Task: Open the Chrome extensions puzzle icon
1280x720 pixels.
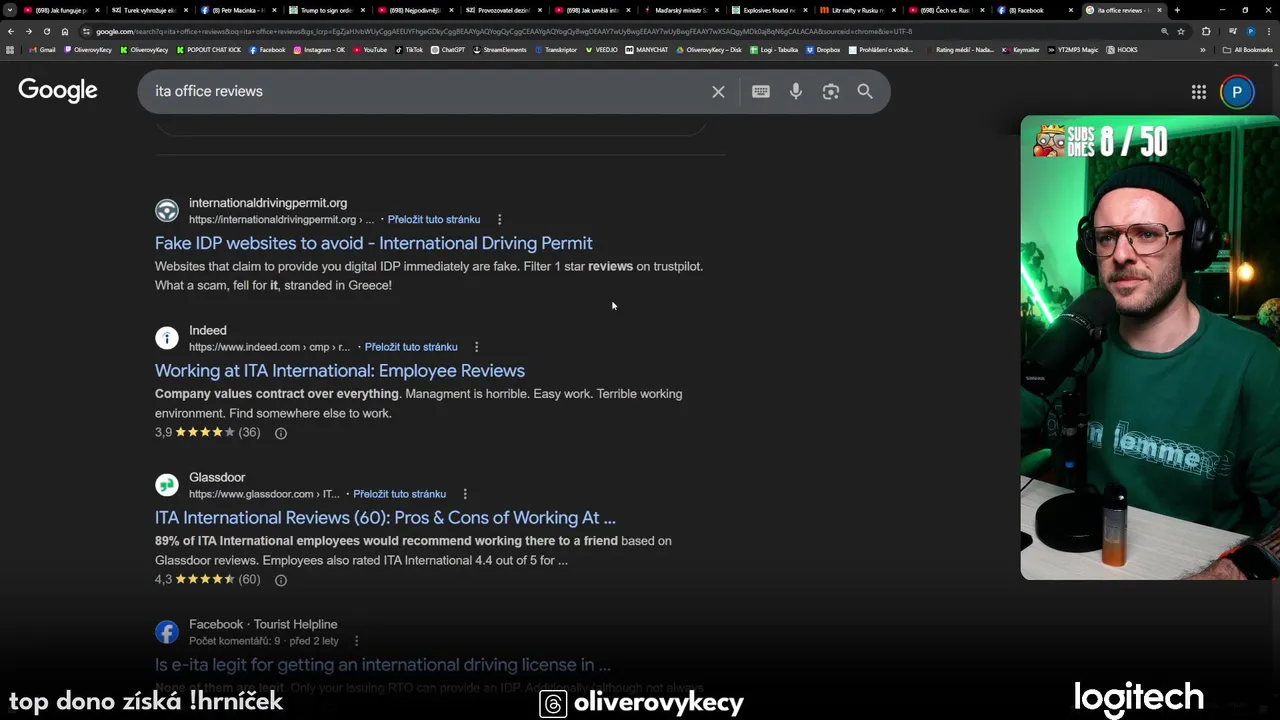Action: pos(1206,31)
